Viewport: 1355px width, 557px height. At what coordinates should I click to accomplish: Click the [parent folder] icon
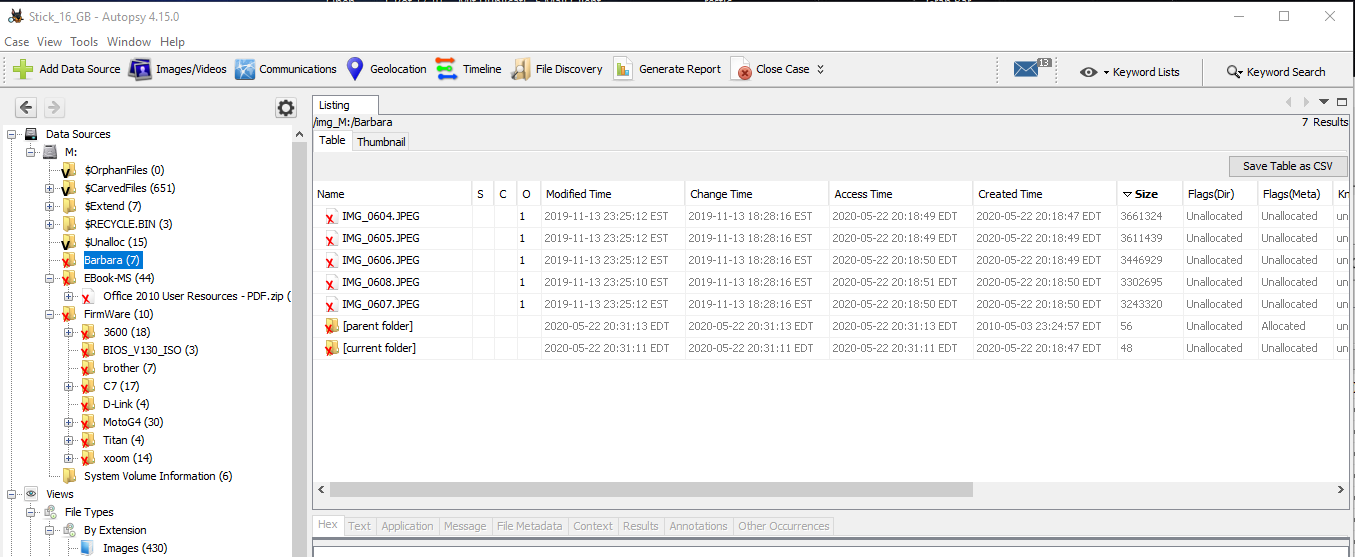click(331, 326)
